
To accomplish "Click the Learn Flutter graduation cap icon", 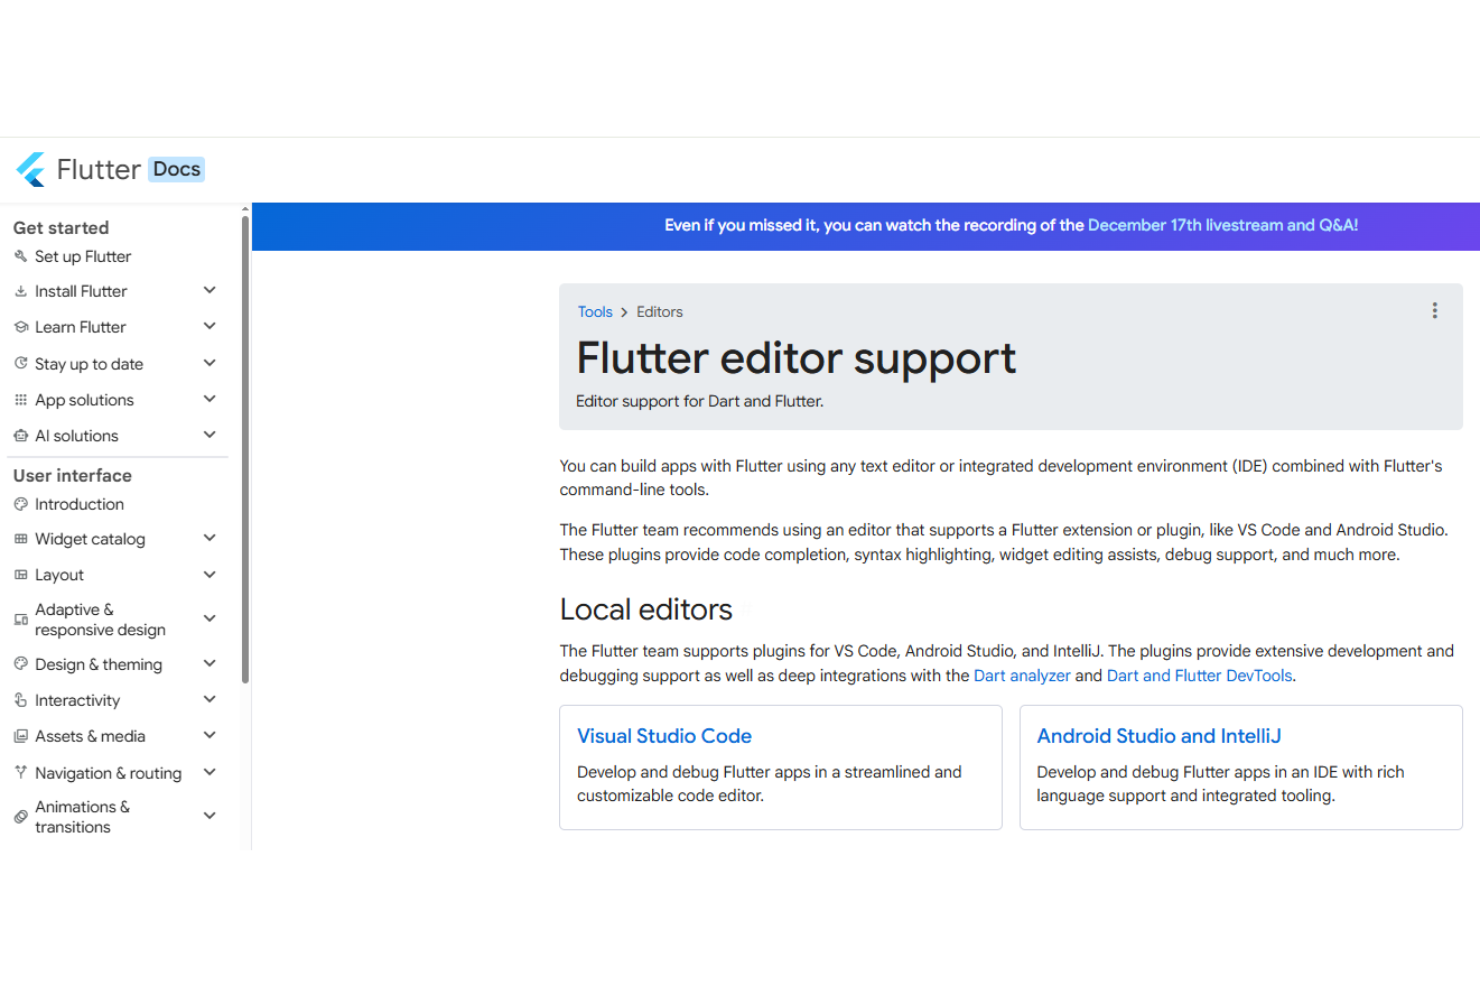I will (x=20, y=327).
